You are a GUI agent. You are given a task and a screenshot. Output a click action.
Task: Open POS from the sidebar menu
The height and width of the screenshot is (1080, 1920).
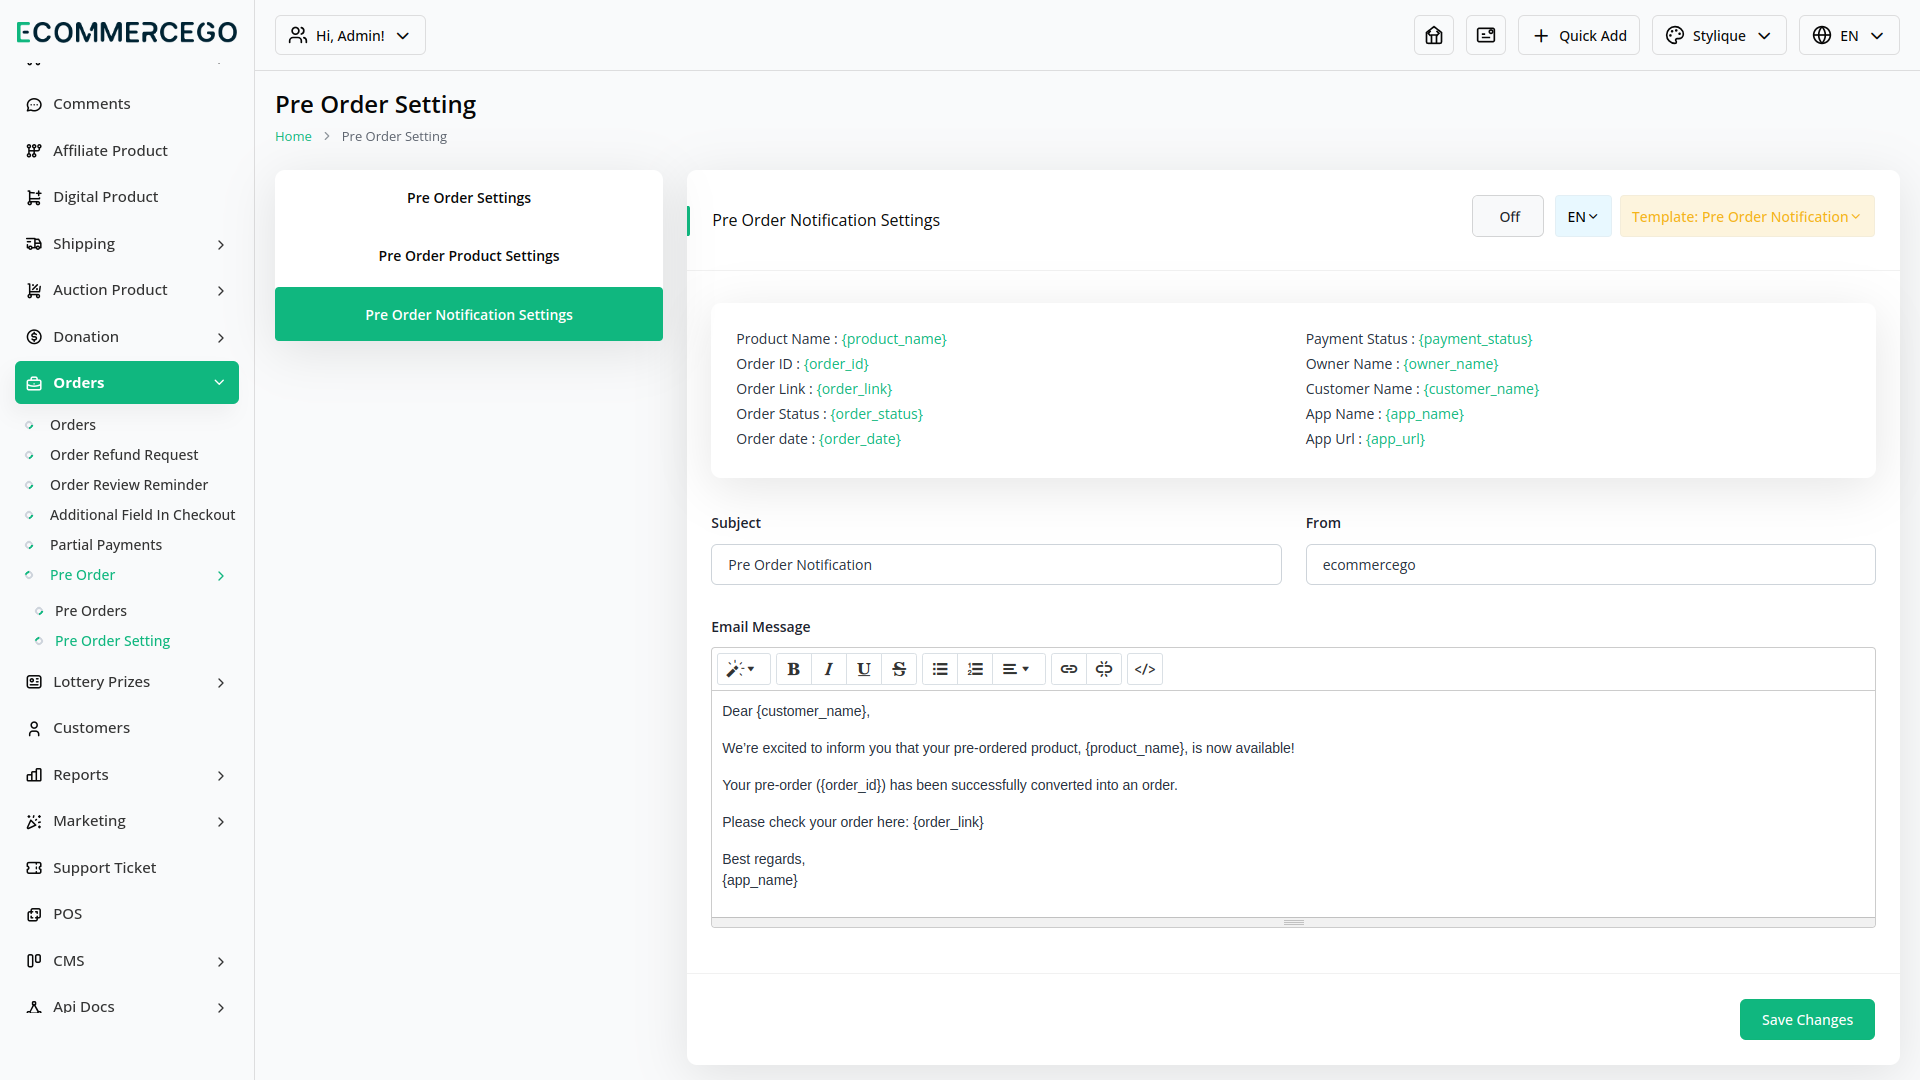coord(127,914)
